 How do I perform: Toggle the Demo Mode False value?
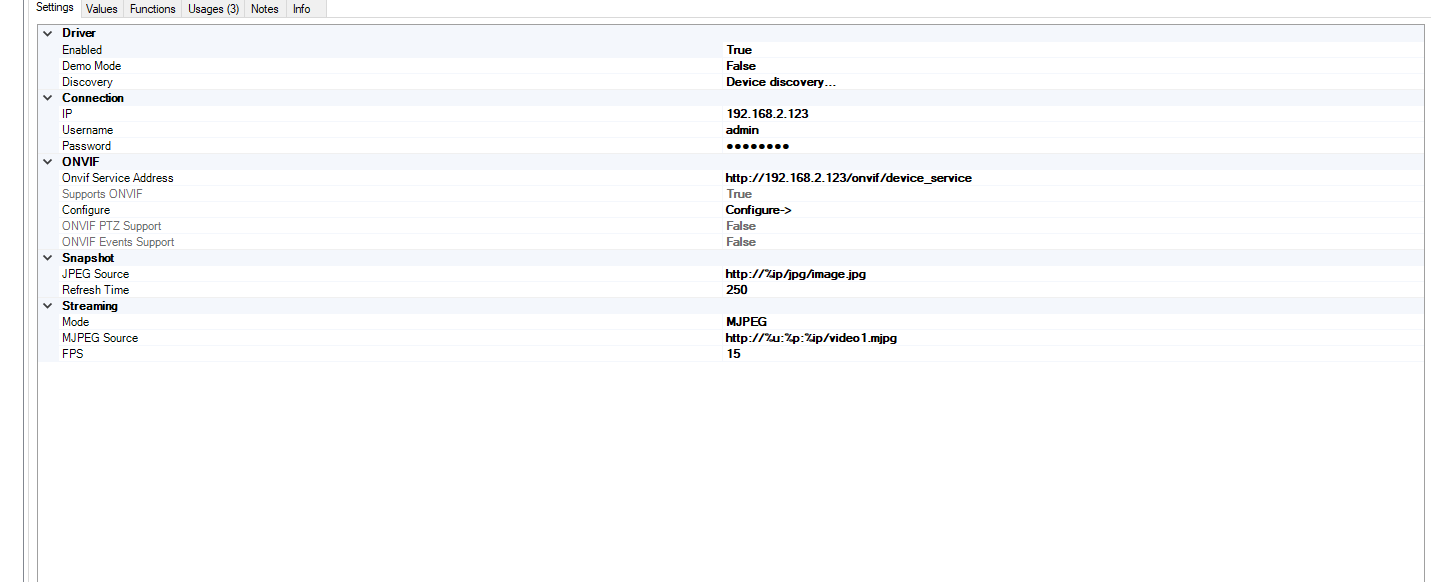(x=741, y=66)
